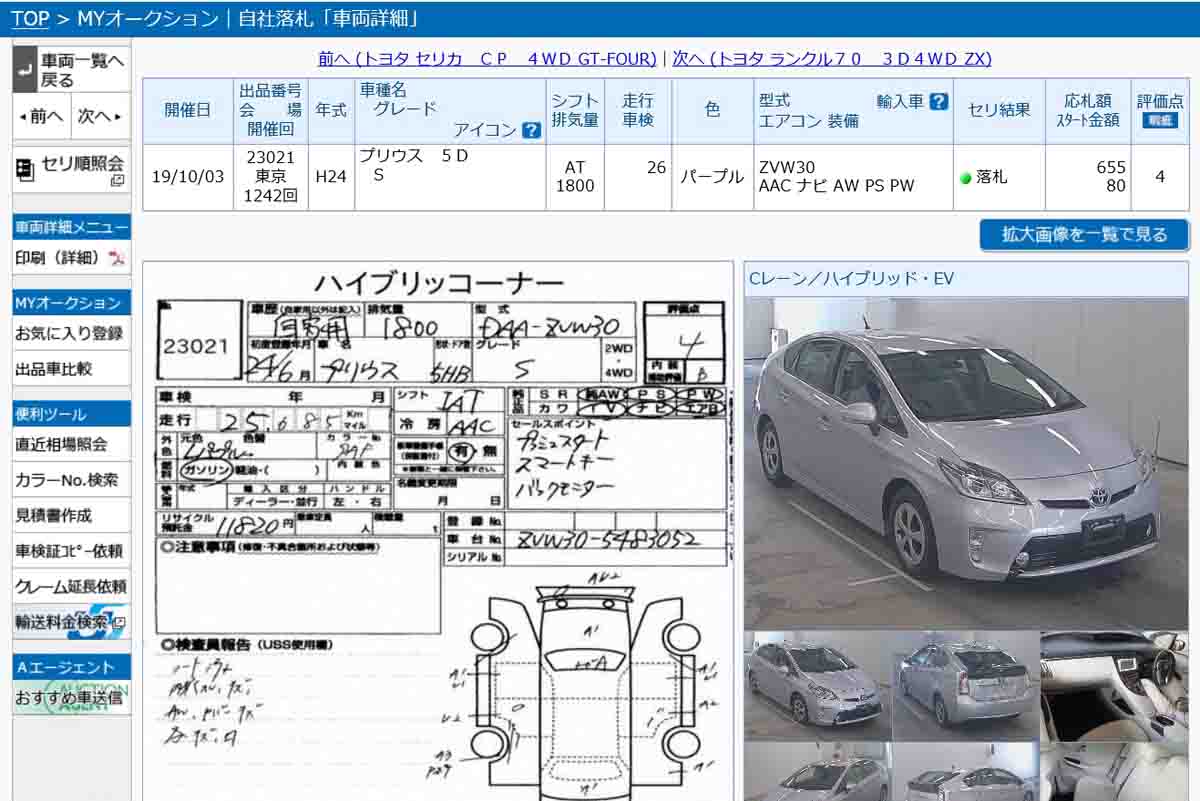This screenshot has height=801, width=1200.
Task: Click the Cレーン／ハイブリッド・EV panel title
Action: tap(851, 279)
